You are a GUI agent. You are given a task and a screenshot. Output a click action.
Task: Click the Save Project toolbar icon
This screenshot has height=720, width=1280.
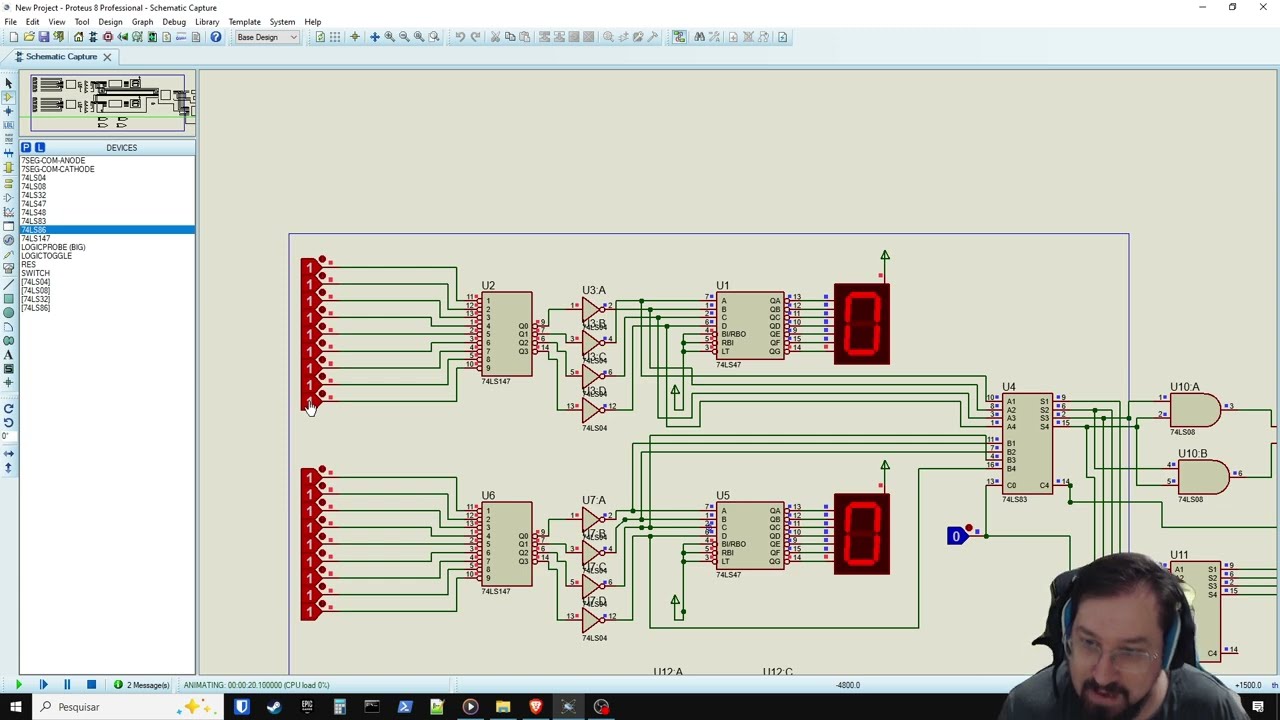click(43, 37)
